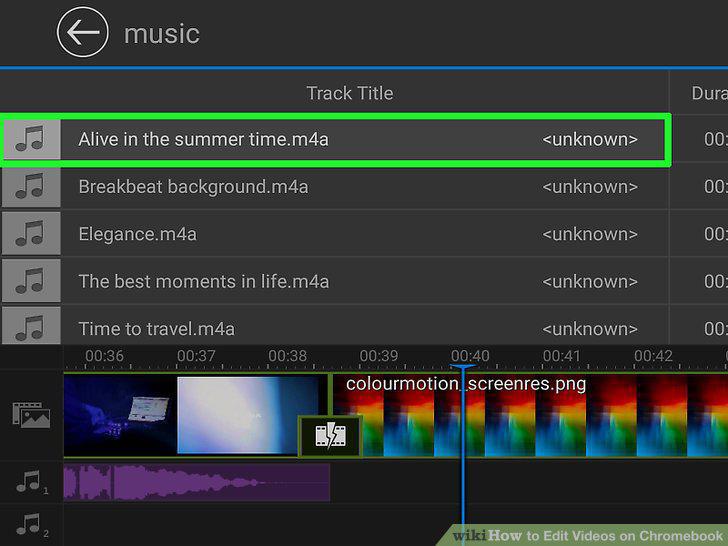
Task: Click the music note icon for Elegance.m4a
Action: pyautogui.click(x=31, y=234)
